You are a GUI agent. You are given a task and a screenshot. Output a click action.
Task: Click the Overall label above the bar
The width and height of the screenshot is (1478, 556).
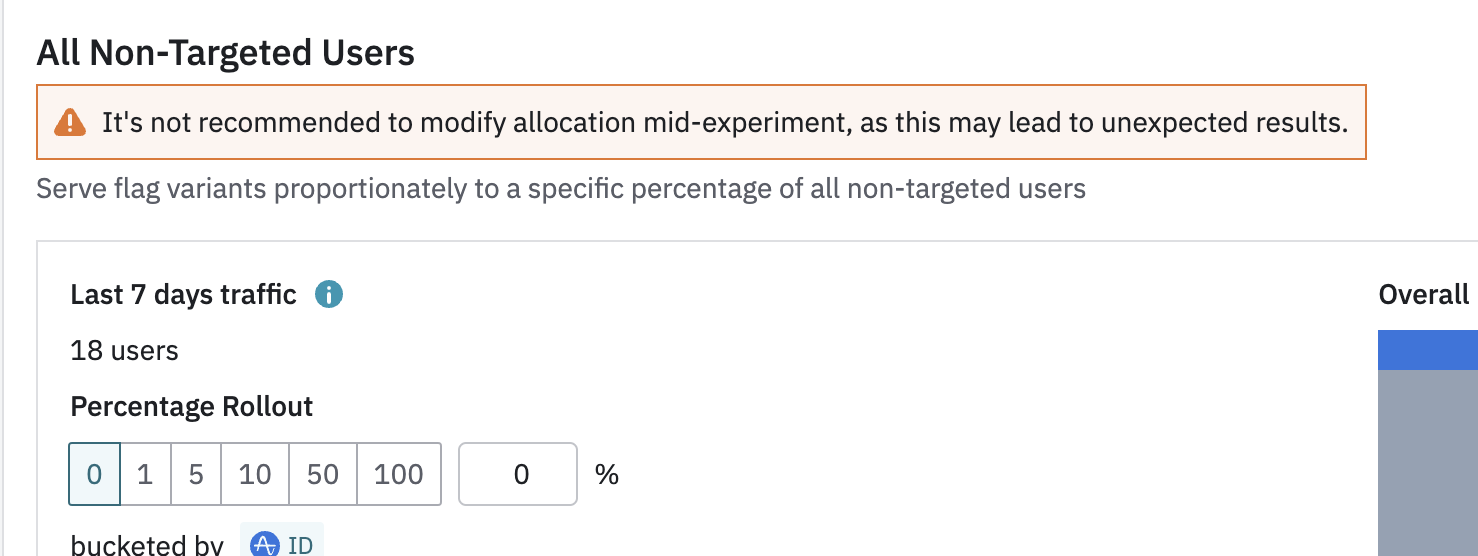(x=1424, y=295)
